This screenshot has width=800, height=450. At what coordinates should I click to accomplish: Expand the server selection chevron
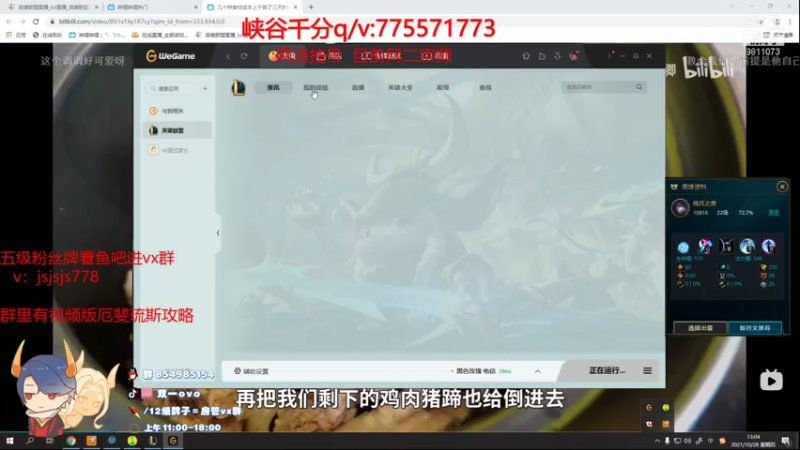click(x=538, y=371)
